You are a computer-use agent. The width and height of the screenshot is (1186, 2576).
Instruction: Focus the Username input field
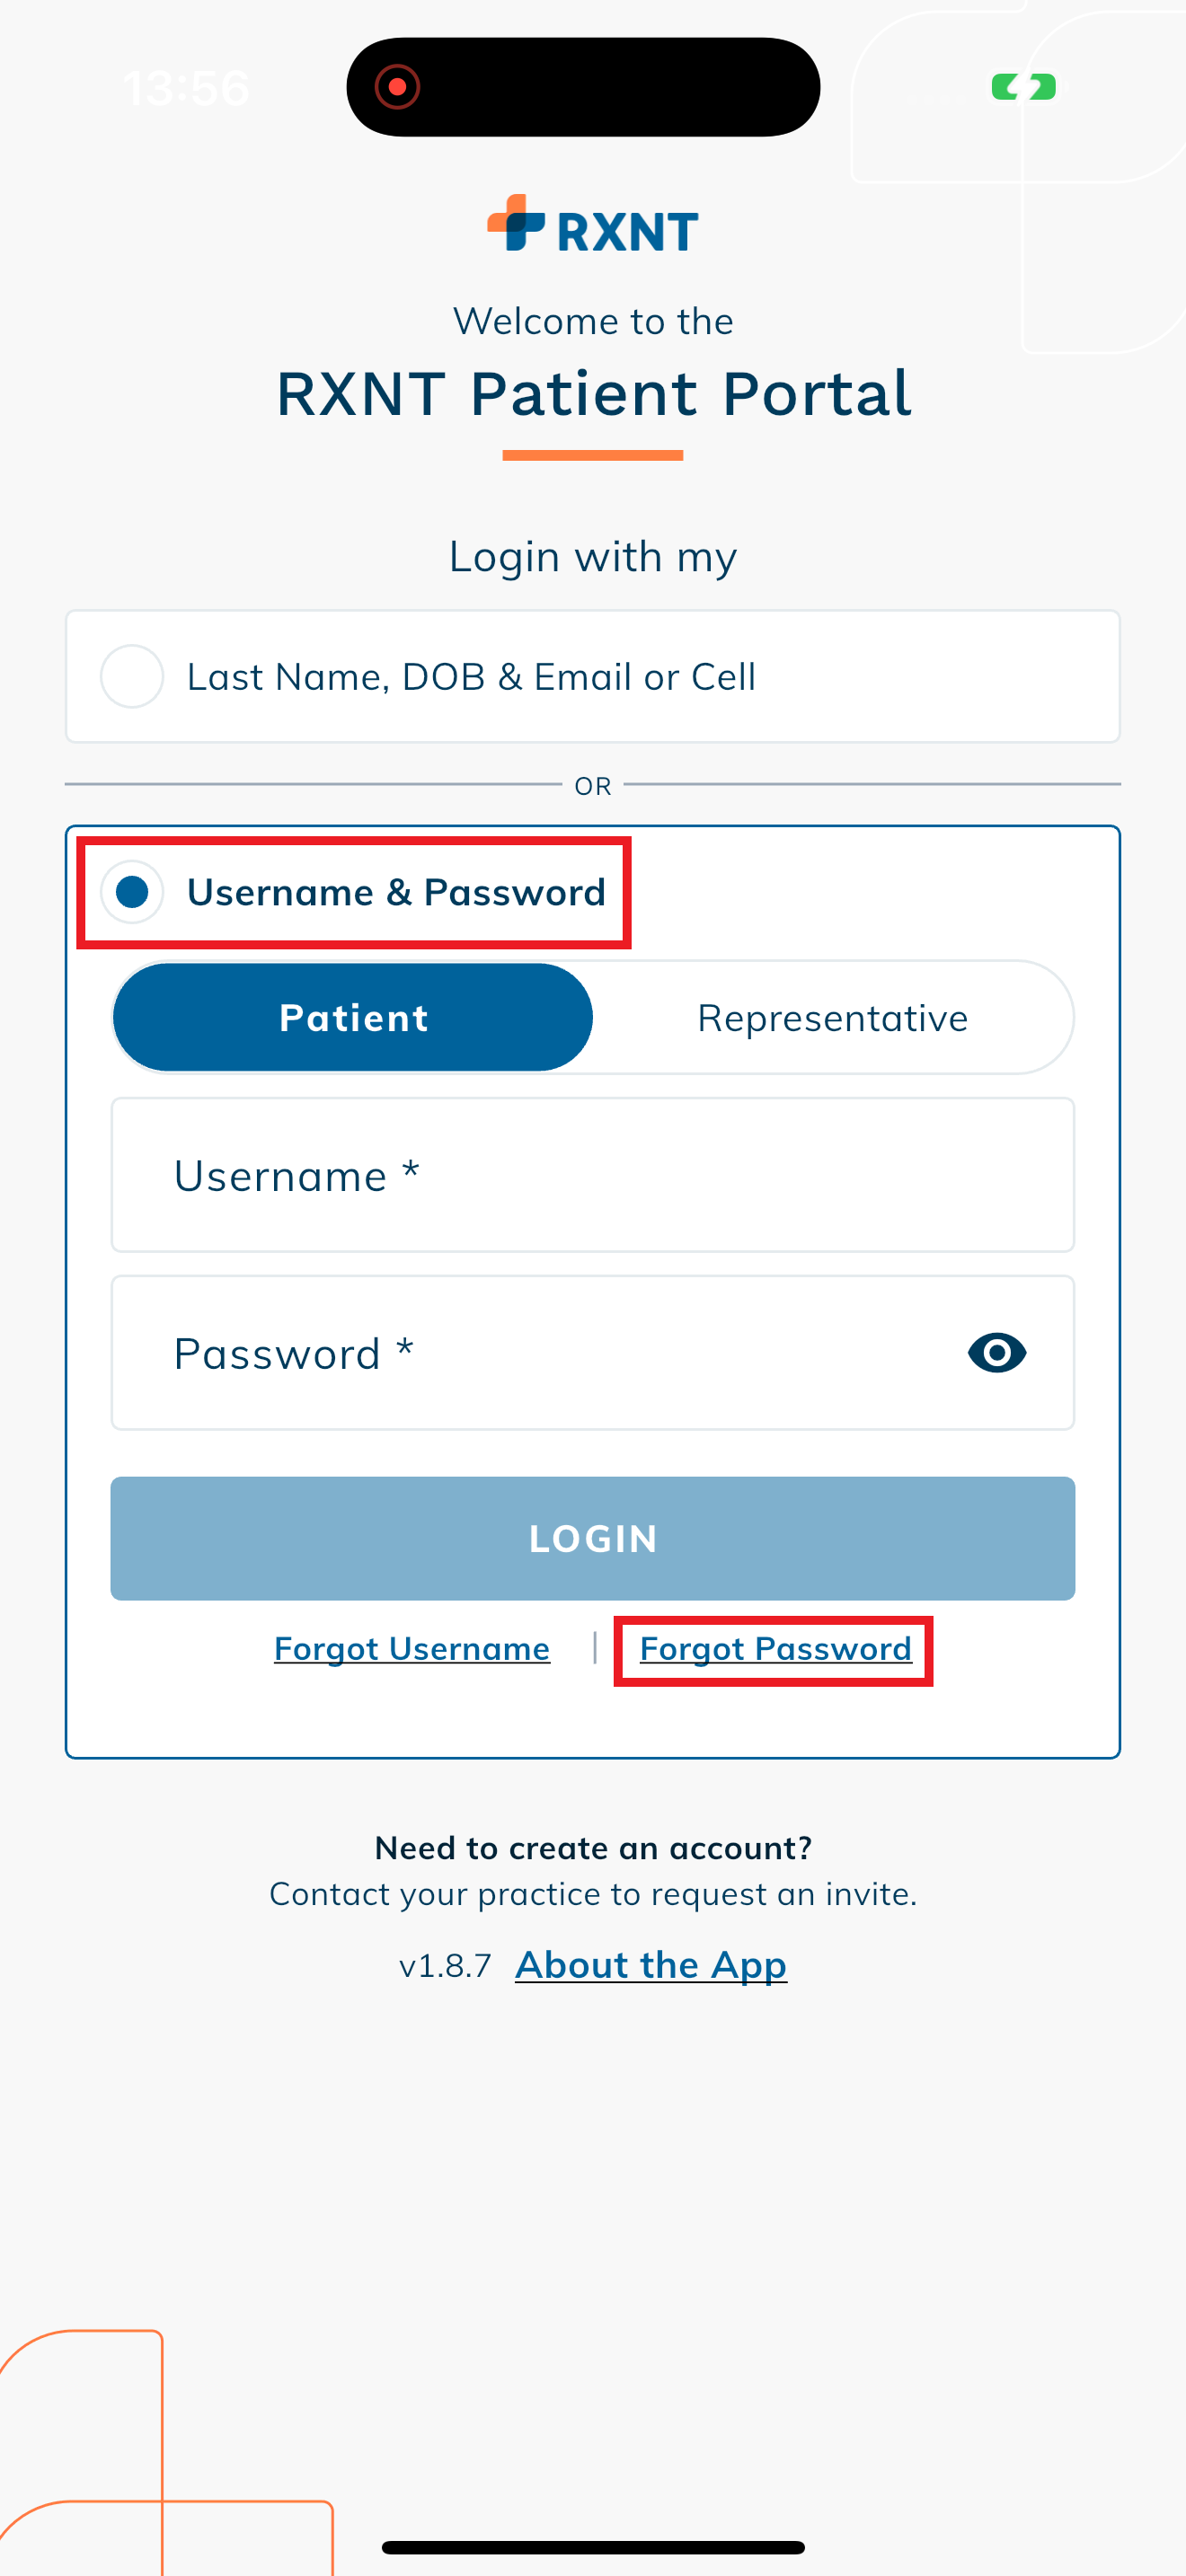pos(592,1175)
